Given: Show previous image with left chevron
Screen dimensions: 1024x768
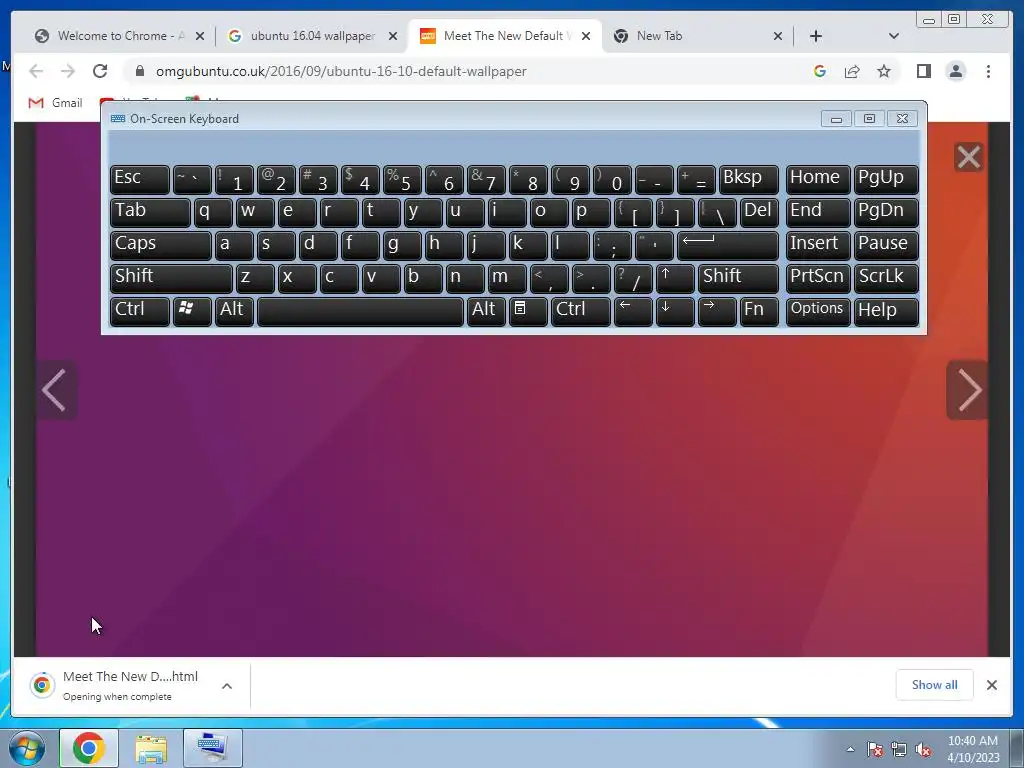Looking at the screenshot, I should pos(55,390).
